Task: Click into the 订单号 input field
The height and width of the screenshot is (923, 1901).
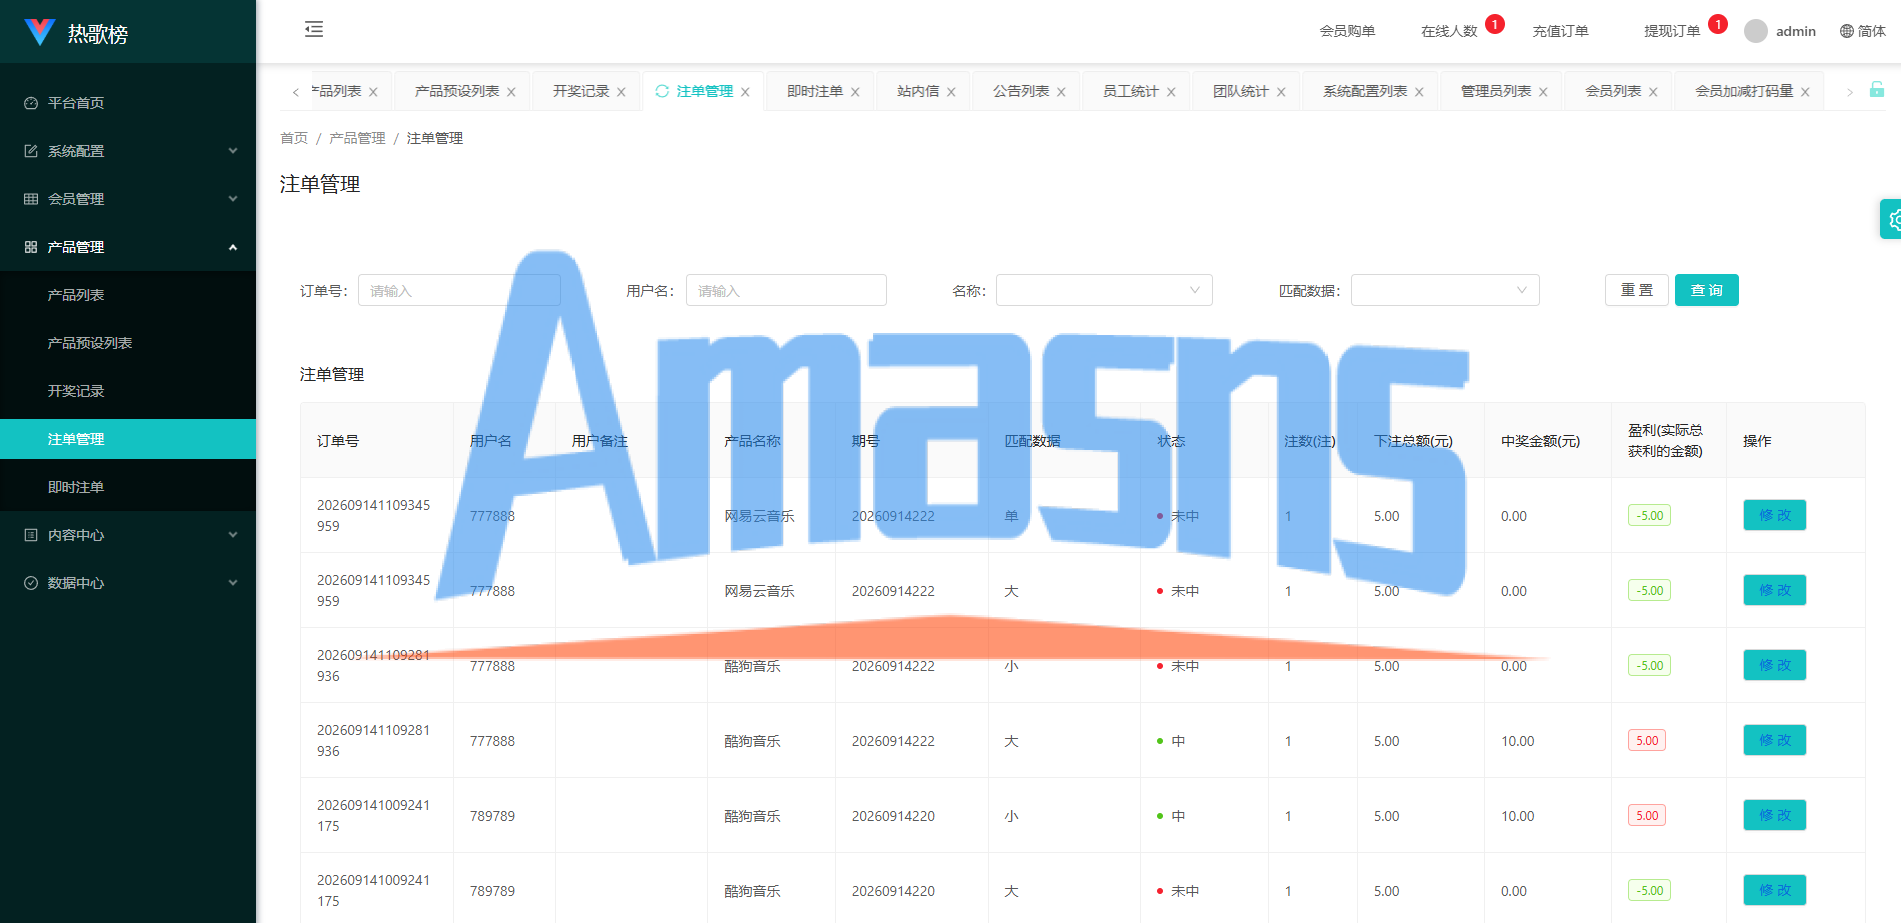Action: click(x=459, y=290)
